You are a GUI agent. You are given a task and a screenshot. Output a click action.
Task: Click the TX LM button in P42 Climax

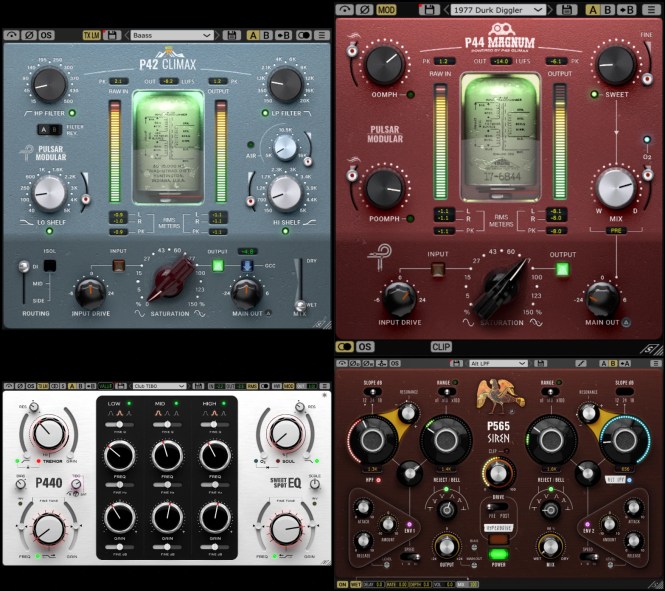(x=91, y=35)
